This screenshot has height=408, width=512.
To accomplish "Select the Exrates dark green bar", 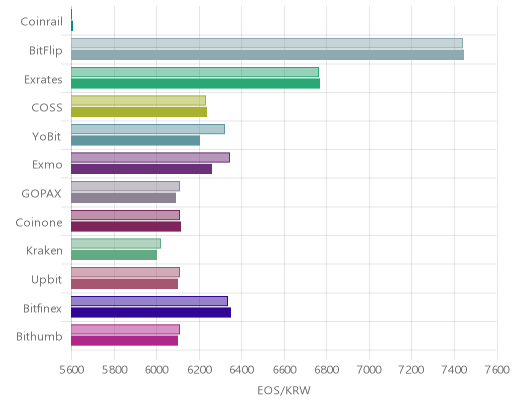I will [x=195, y=84].
